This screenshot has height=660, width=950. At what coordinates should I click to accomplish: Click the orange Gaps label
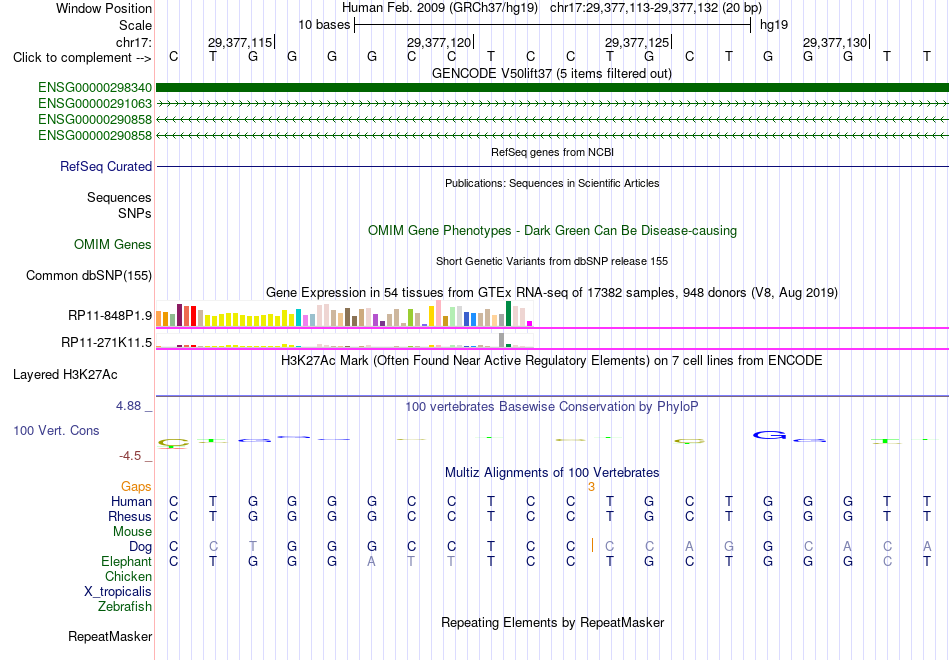(x=136, y=487)
